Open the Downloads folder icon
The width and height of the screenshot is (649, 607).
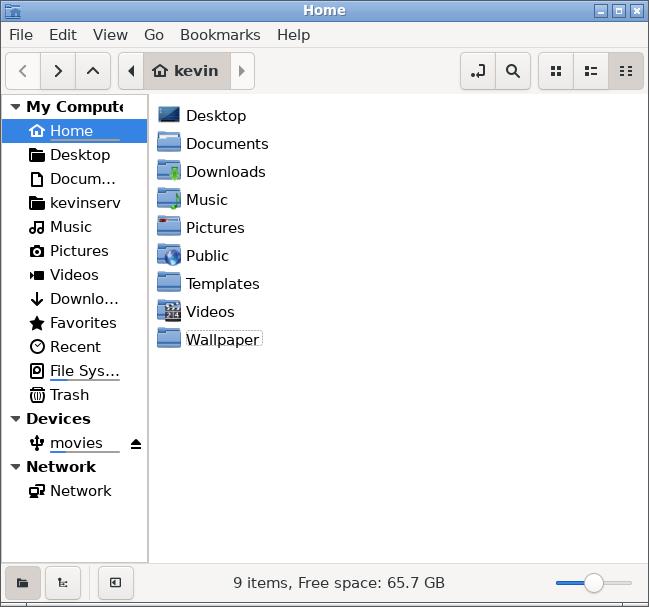click(x=169, y=171)
